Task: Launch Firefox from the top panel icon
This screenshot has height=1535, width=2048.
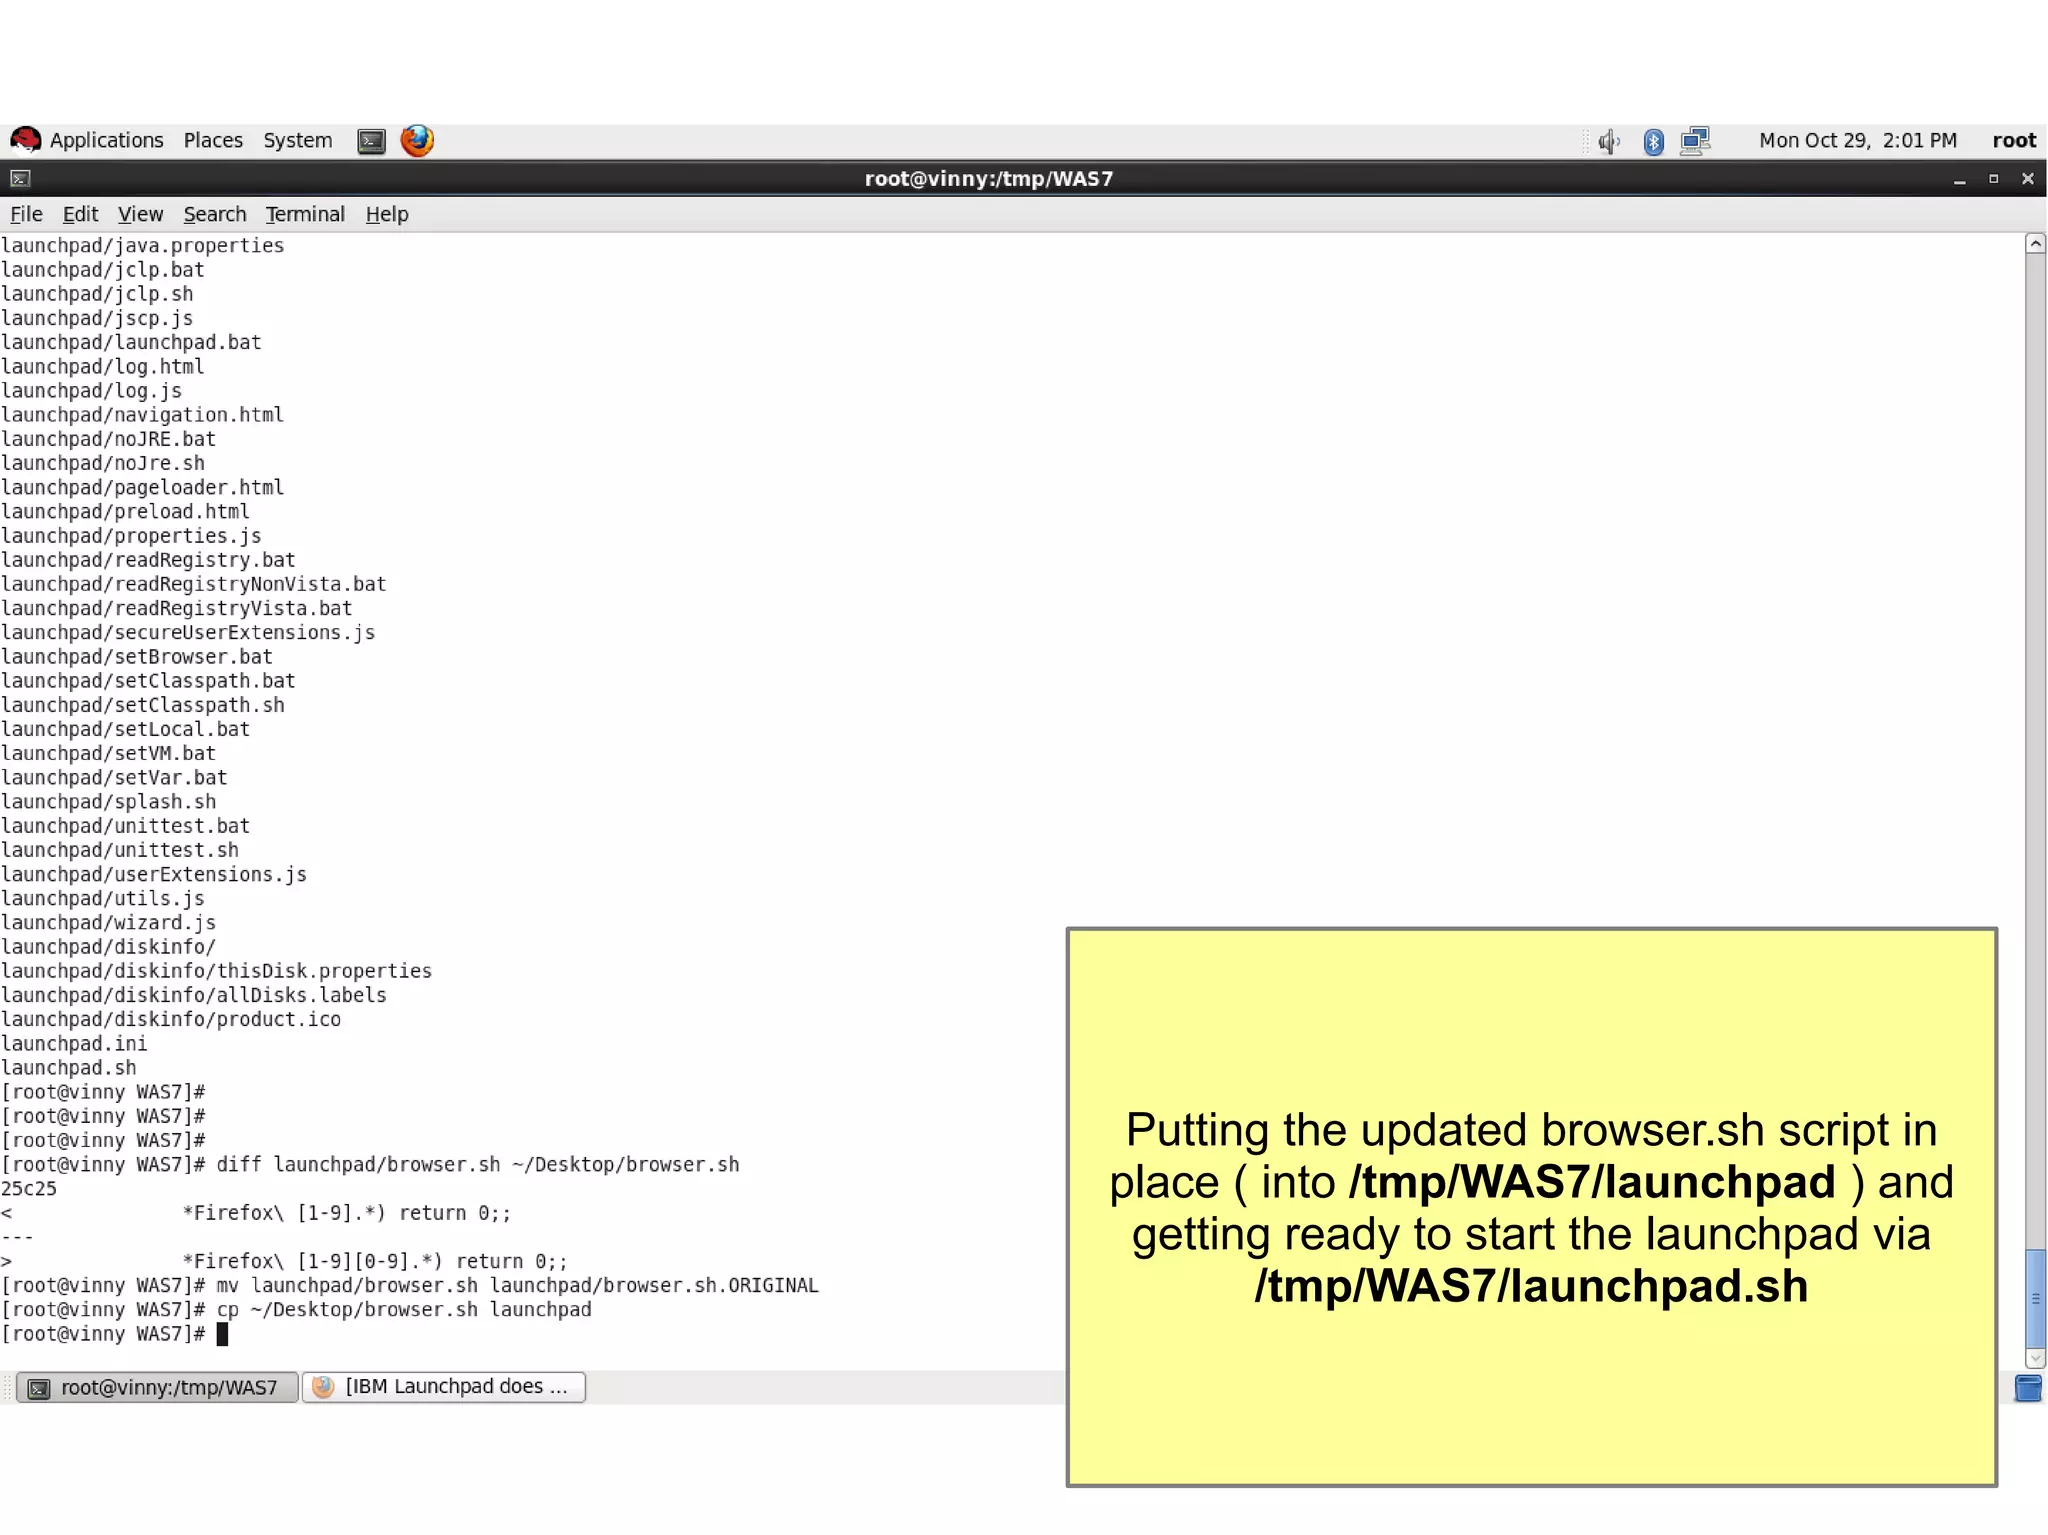Action: pyautogui.click(x=417, y=141)
